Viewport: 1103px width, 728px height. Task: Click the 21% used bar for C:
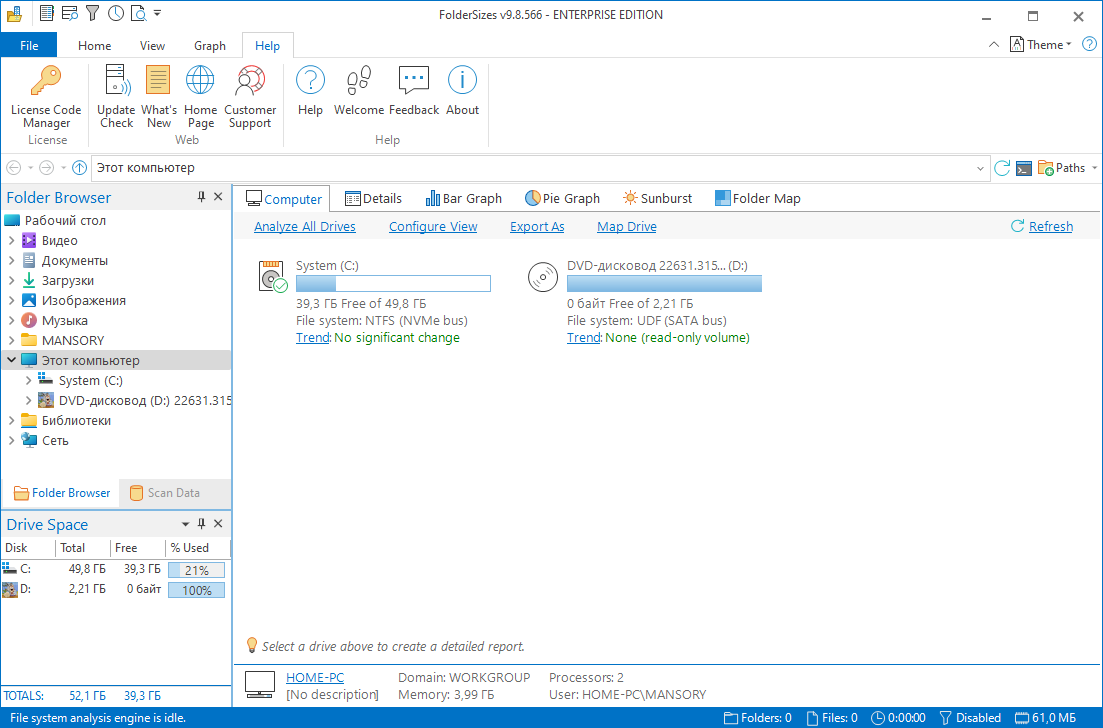click(x=196, y=570)
